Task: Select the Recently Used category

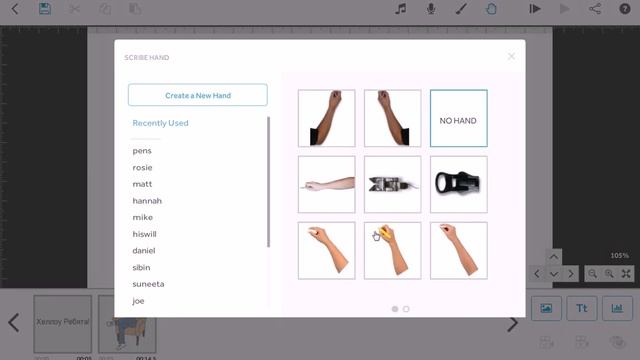Action: 160,123
